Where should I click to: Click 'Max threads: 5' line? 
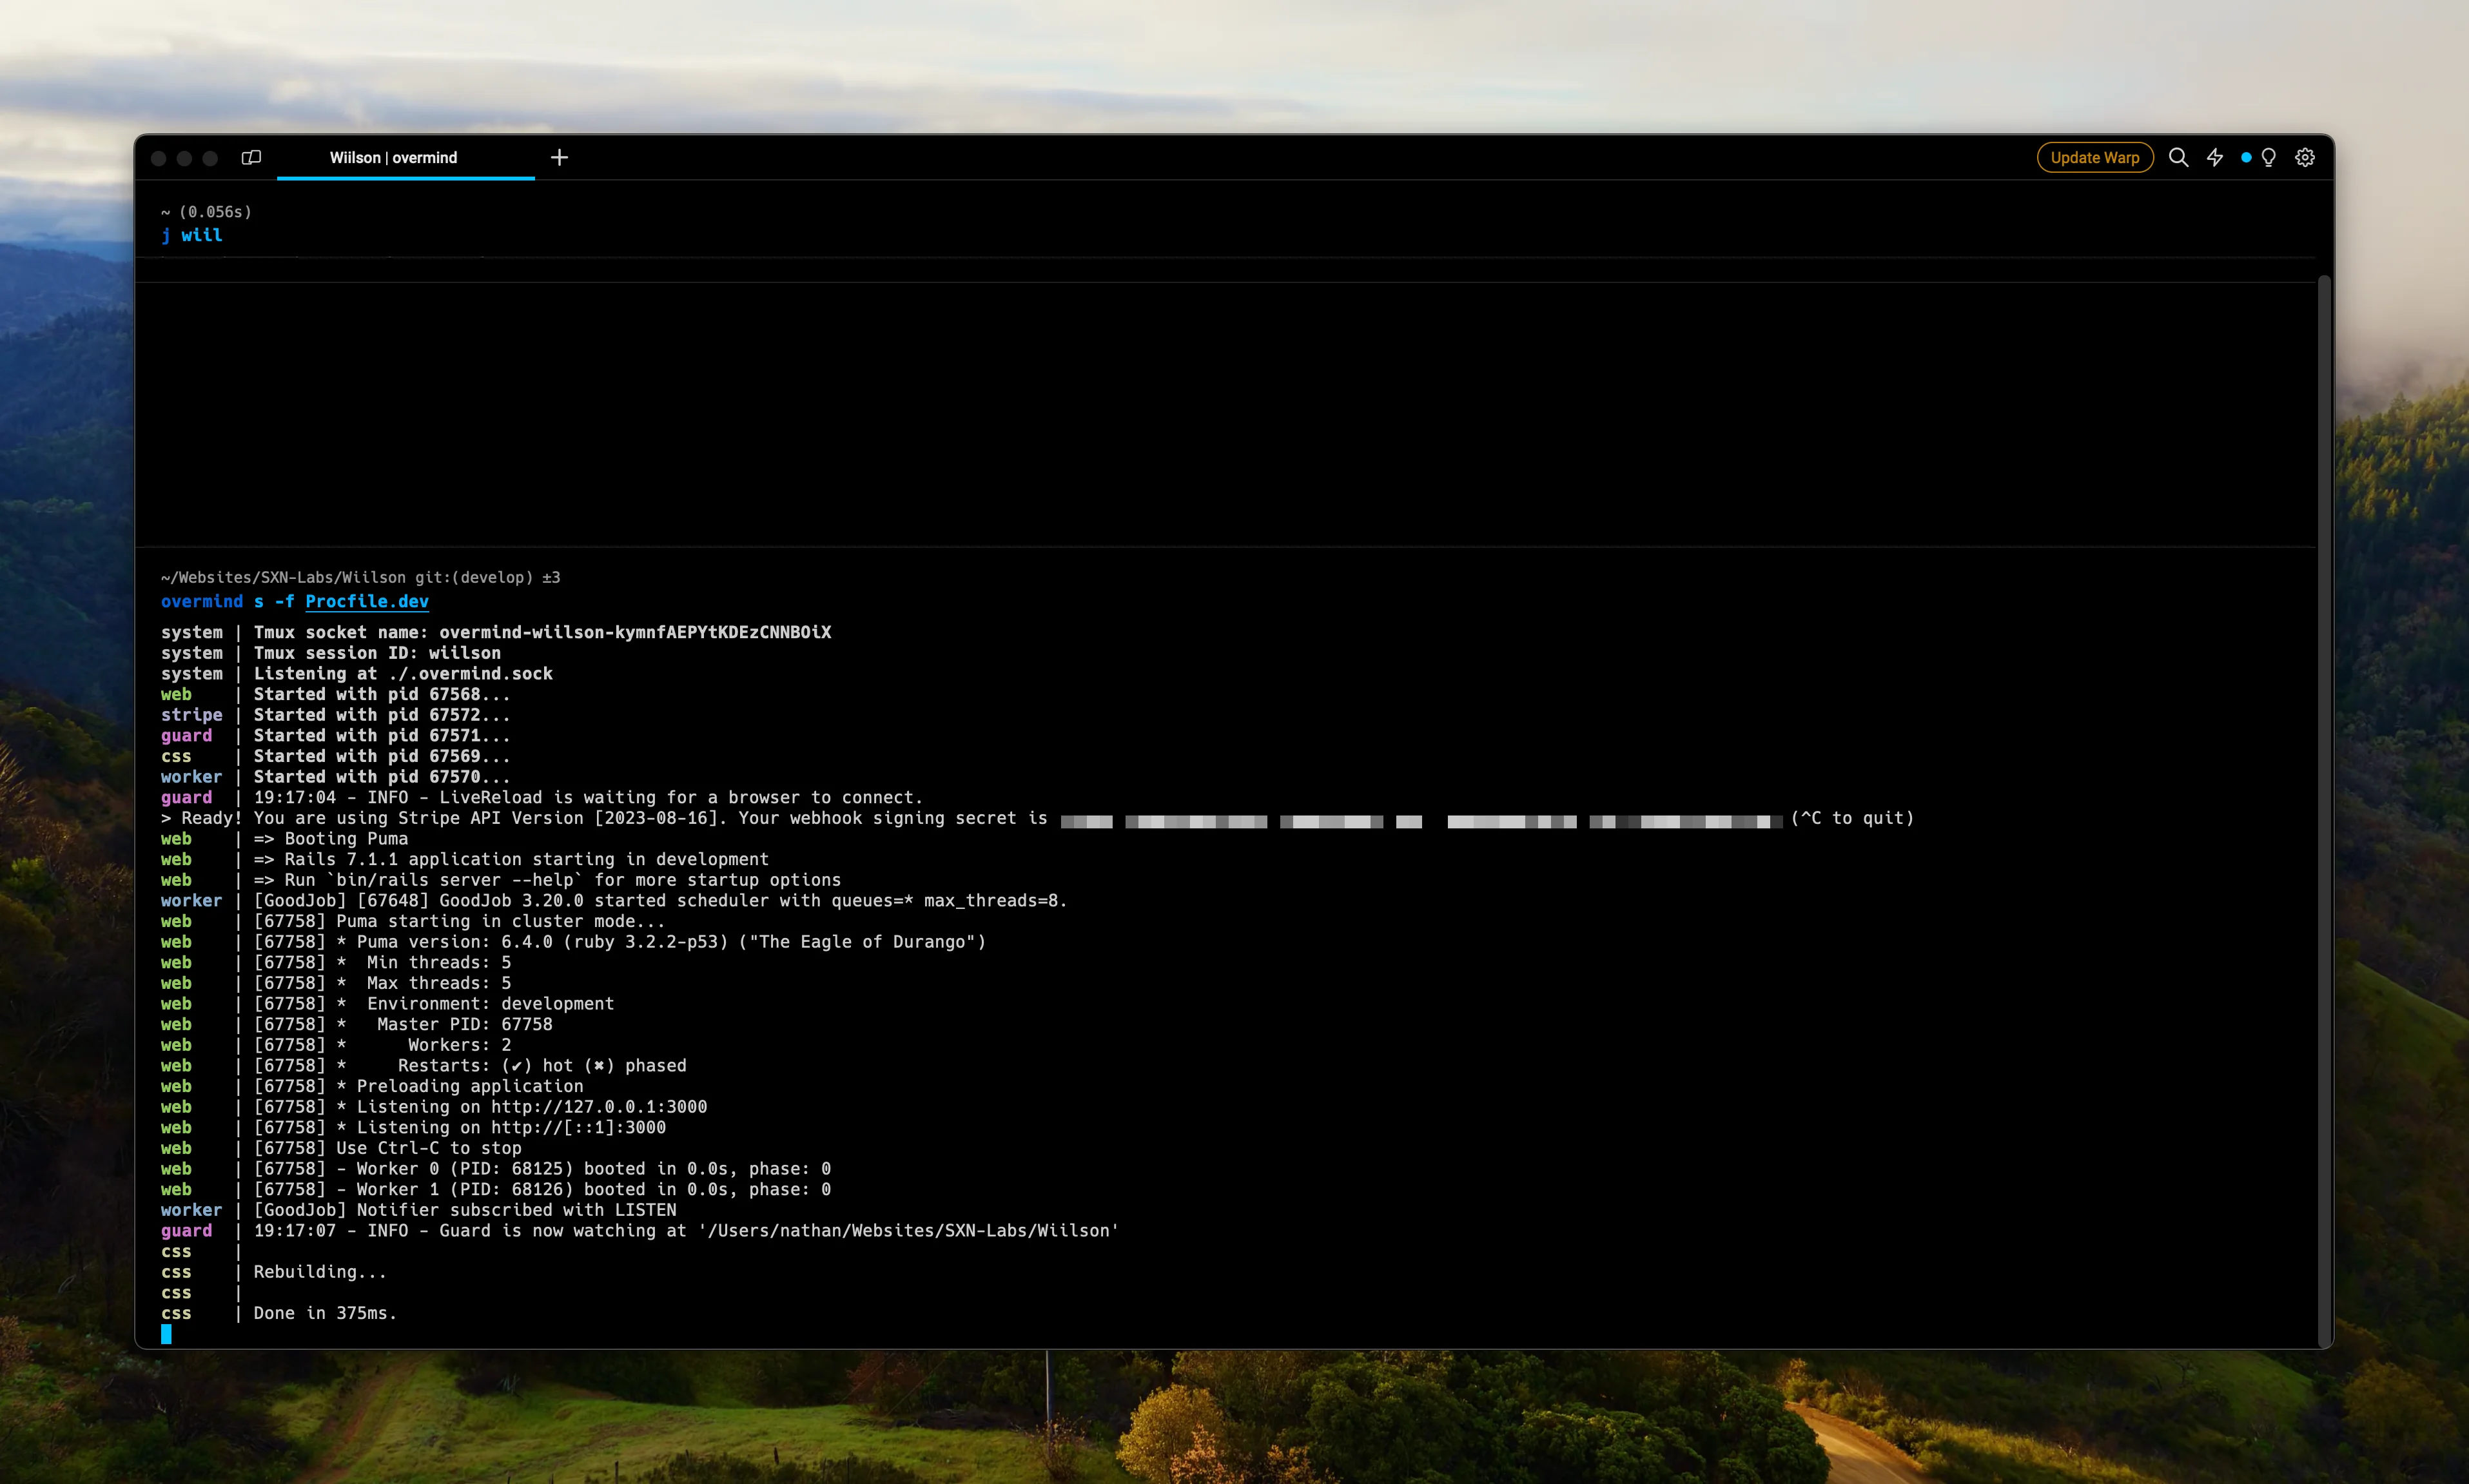(x=382, y=984)
